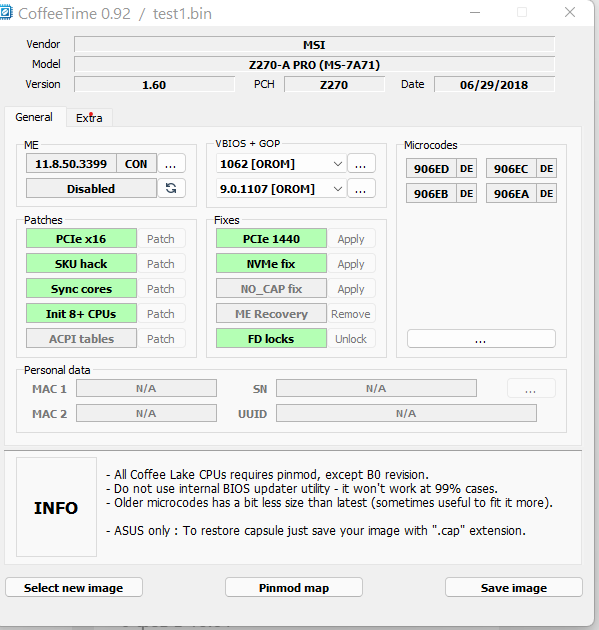Toggle the NVMe fix indicator
Screen dimensions: 599x630
coord(271,264)
